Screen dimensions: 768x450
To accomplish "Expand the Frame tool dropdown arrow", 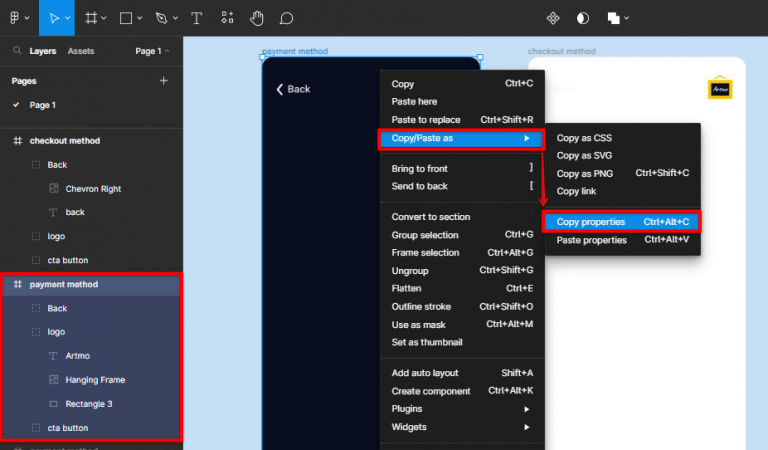I will click(x=104, y=18).
